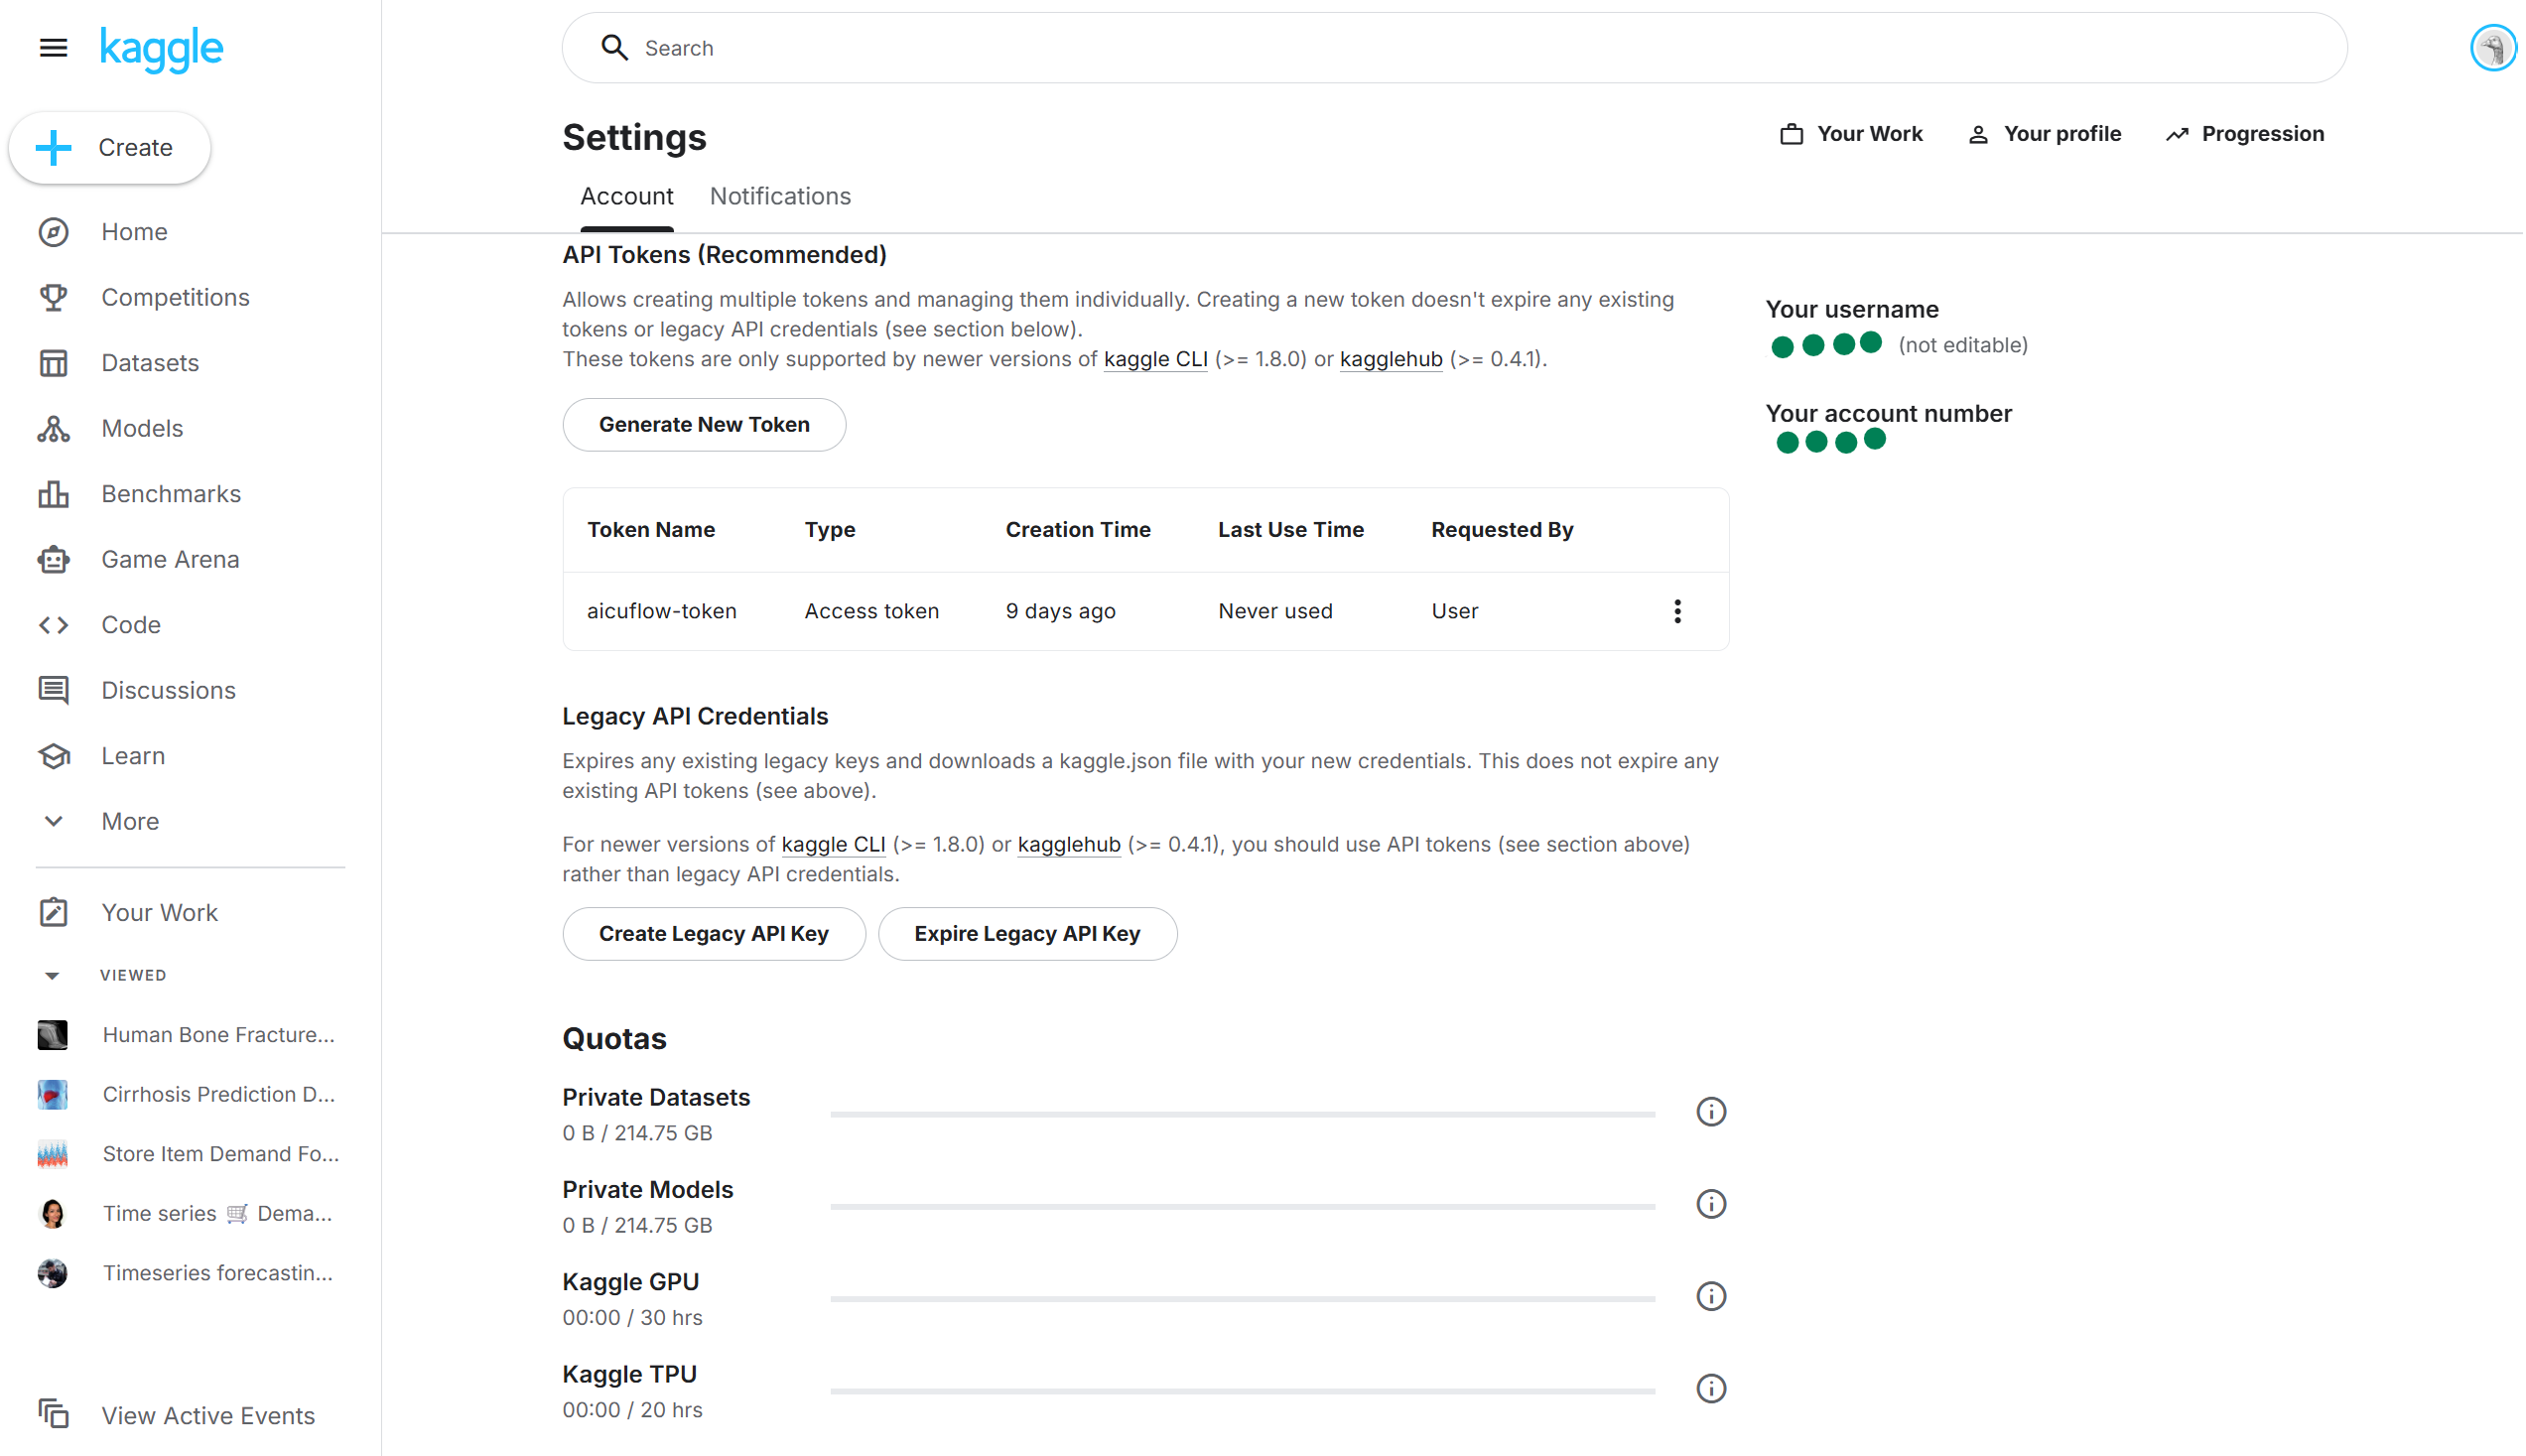Switch to the Notifications tab
Screen dimensions: 2526x1456
(x=780, y=196)
